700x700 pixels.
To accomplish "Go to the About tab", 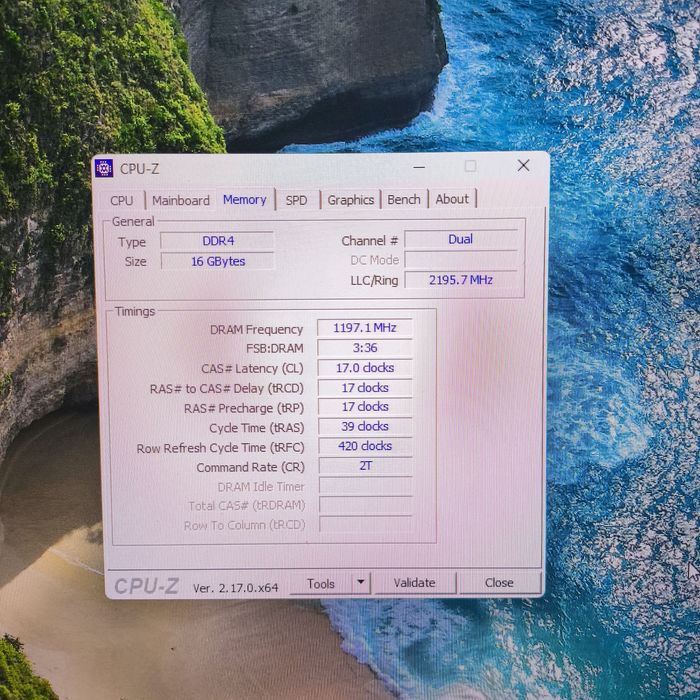I will tap(452, 199).
